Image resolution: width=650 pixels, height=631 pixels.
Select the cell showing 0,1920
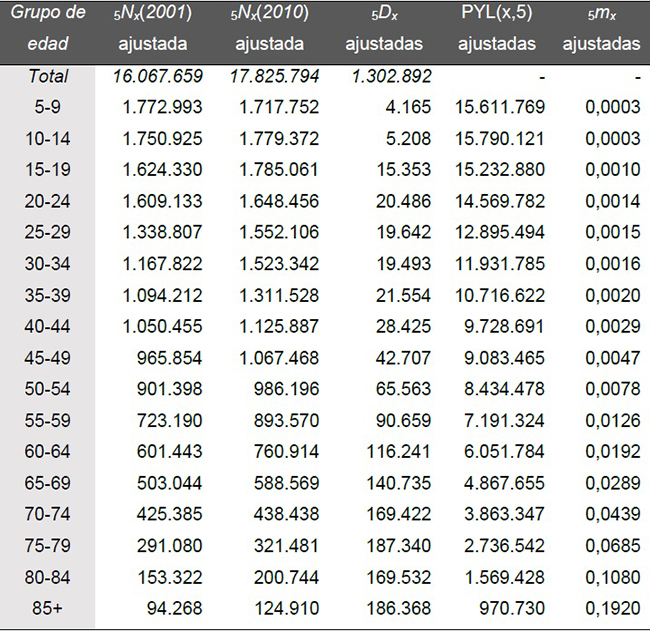click(x=612, y=609)
